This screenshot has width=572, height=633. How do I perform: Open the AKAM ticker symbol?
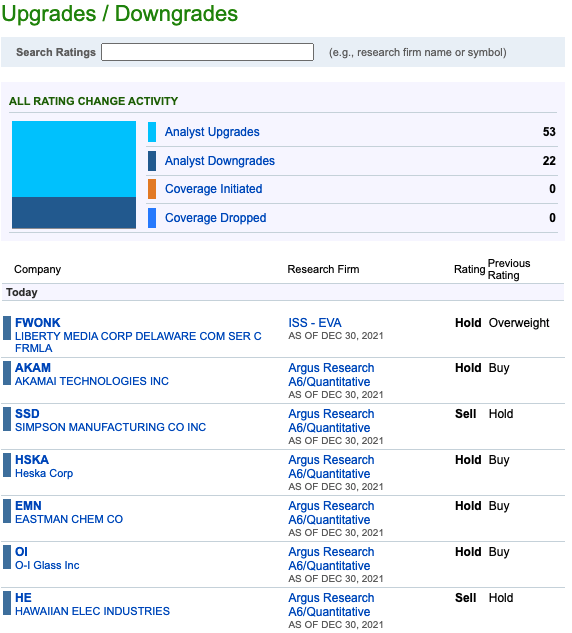coord(33,368)
